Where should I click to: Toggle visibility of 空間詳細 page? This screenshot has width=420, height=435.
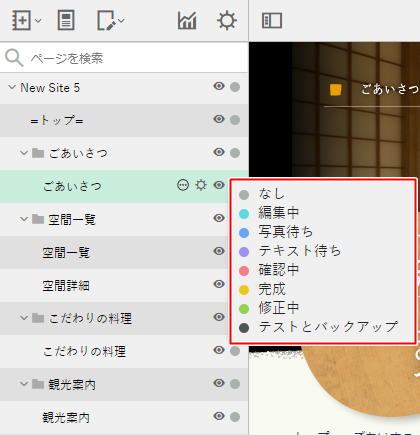[219, 284]
